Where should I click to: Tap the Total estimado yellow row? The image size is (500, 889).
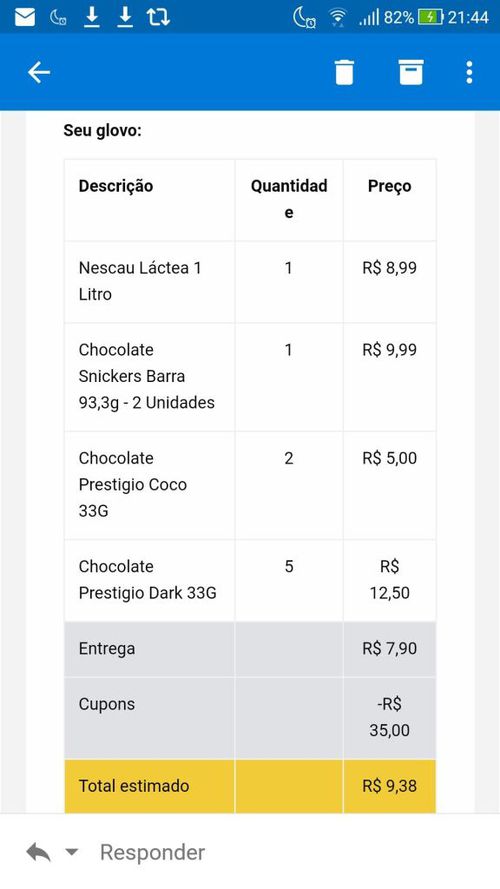pyautogui.click(x=250, y=786)
